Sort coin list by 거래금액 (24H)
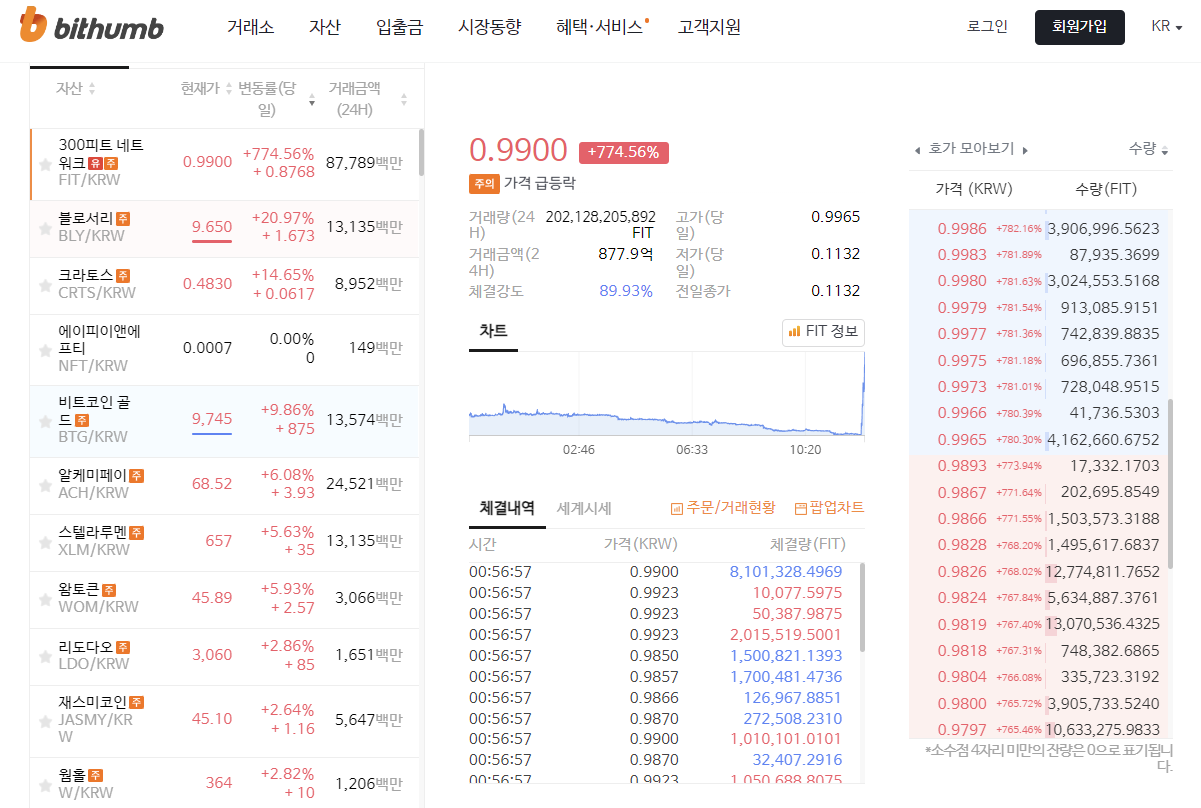1201x808 pixels. click(404, 99)
